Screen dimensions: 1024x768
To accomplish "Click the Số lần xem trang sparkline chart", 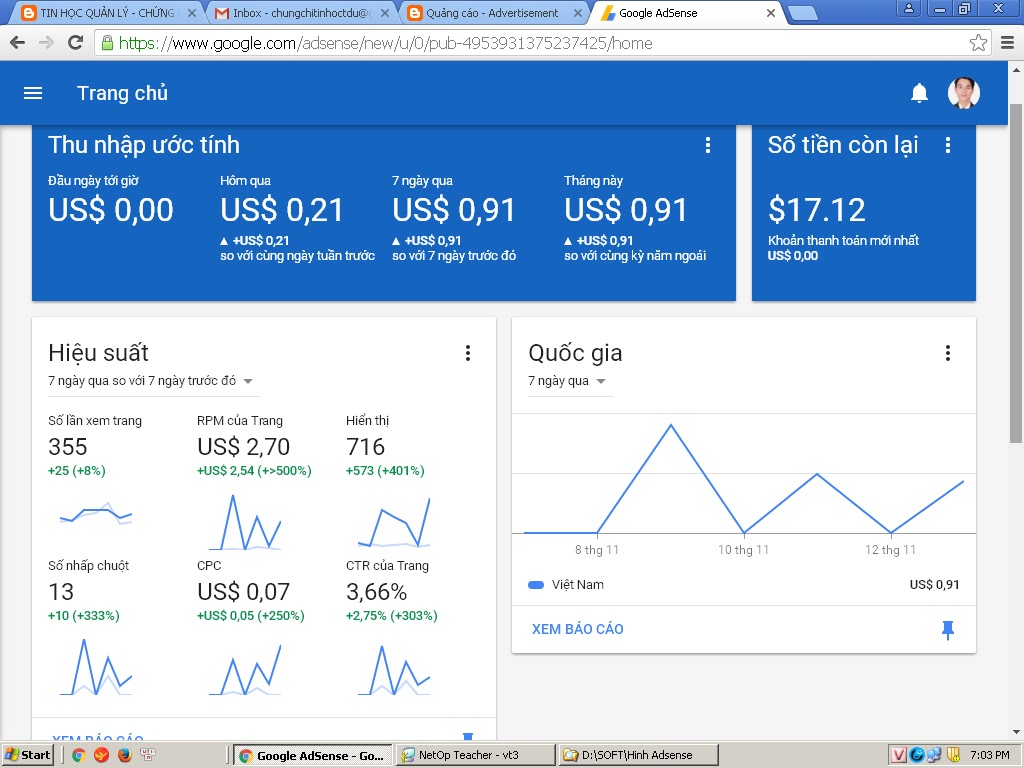I will tap(96, 514).
